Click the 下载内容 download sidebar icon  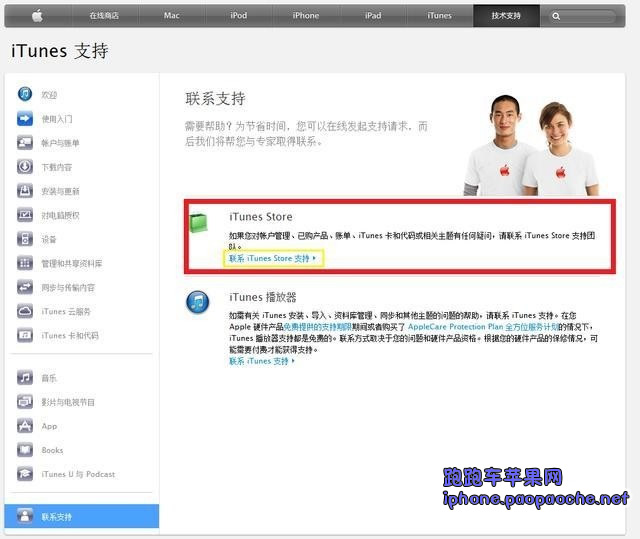pos(25,167)
